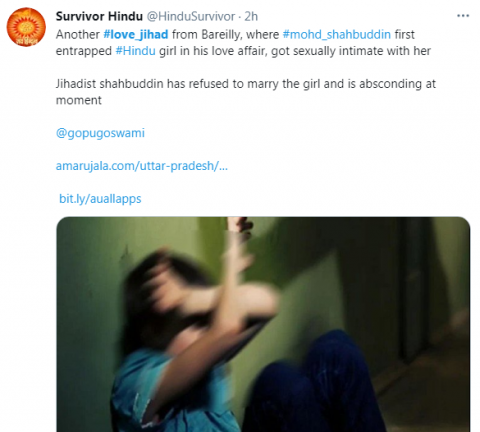Open the attached tweet photo
The width and height of the screenshot is (480, 432).
pos(263,324)
